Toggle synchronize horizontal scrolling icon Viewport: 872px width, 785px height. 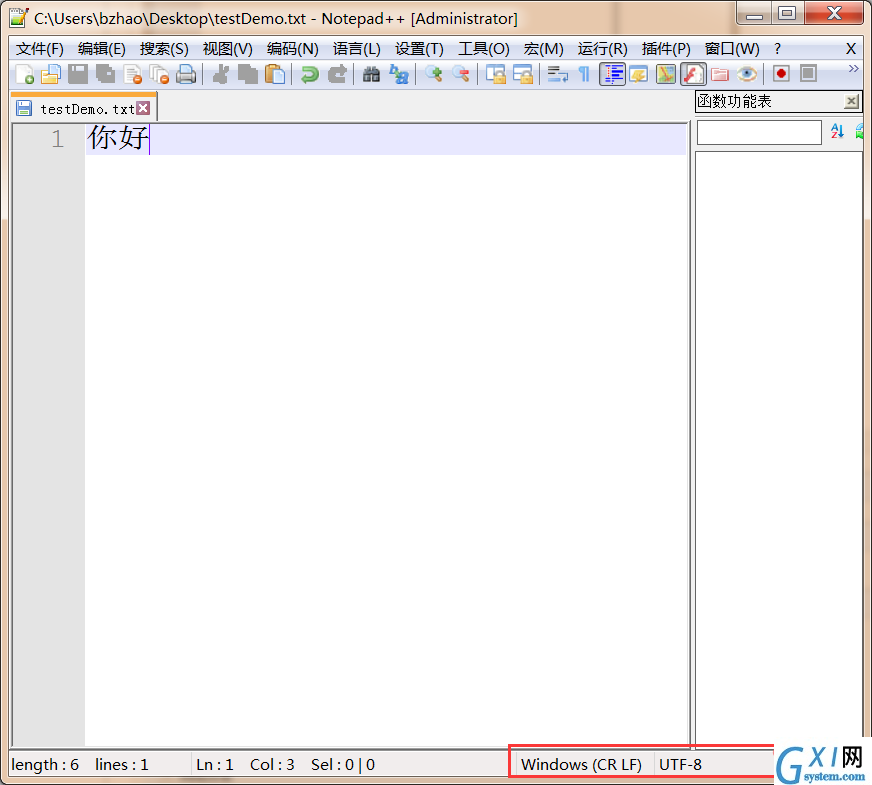tap(523, 74)
